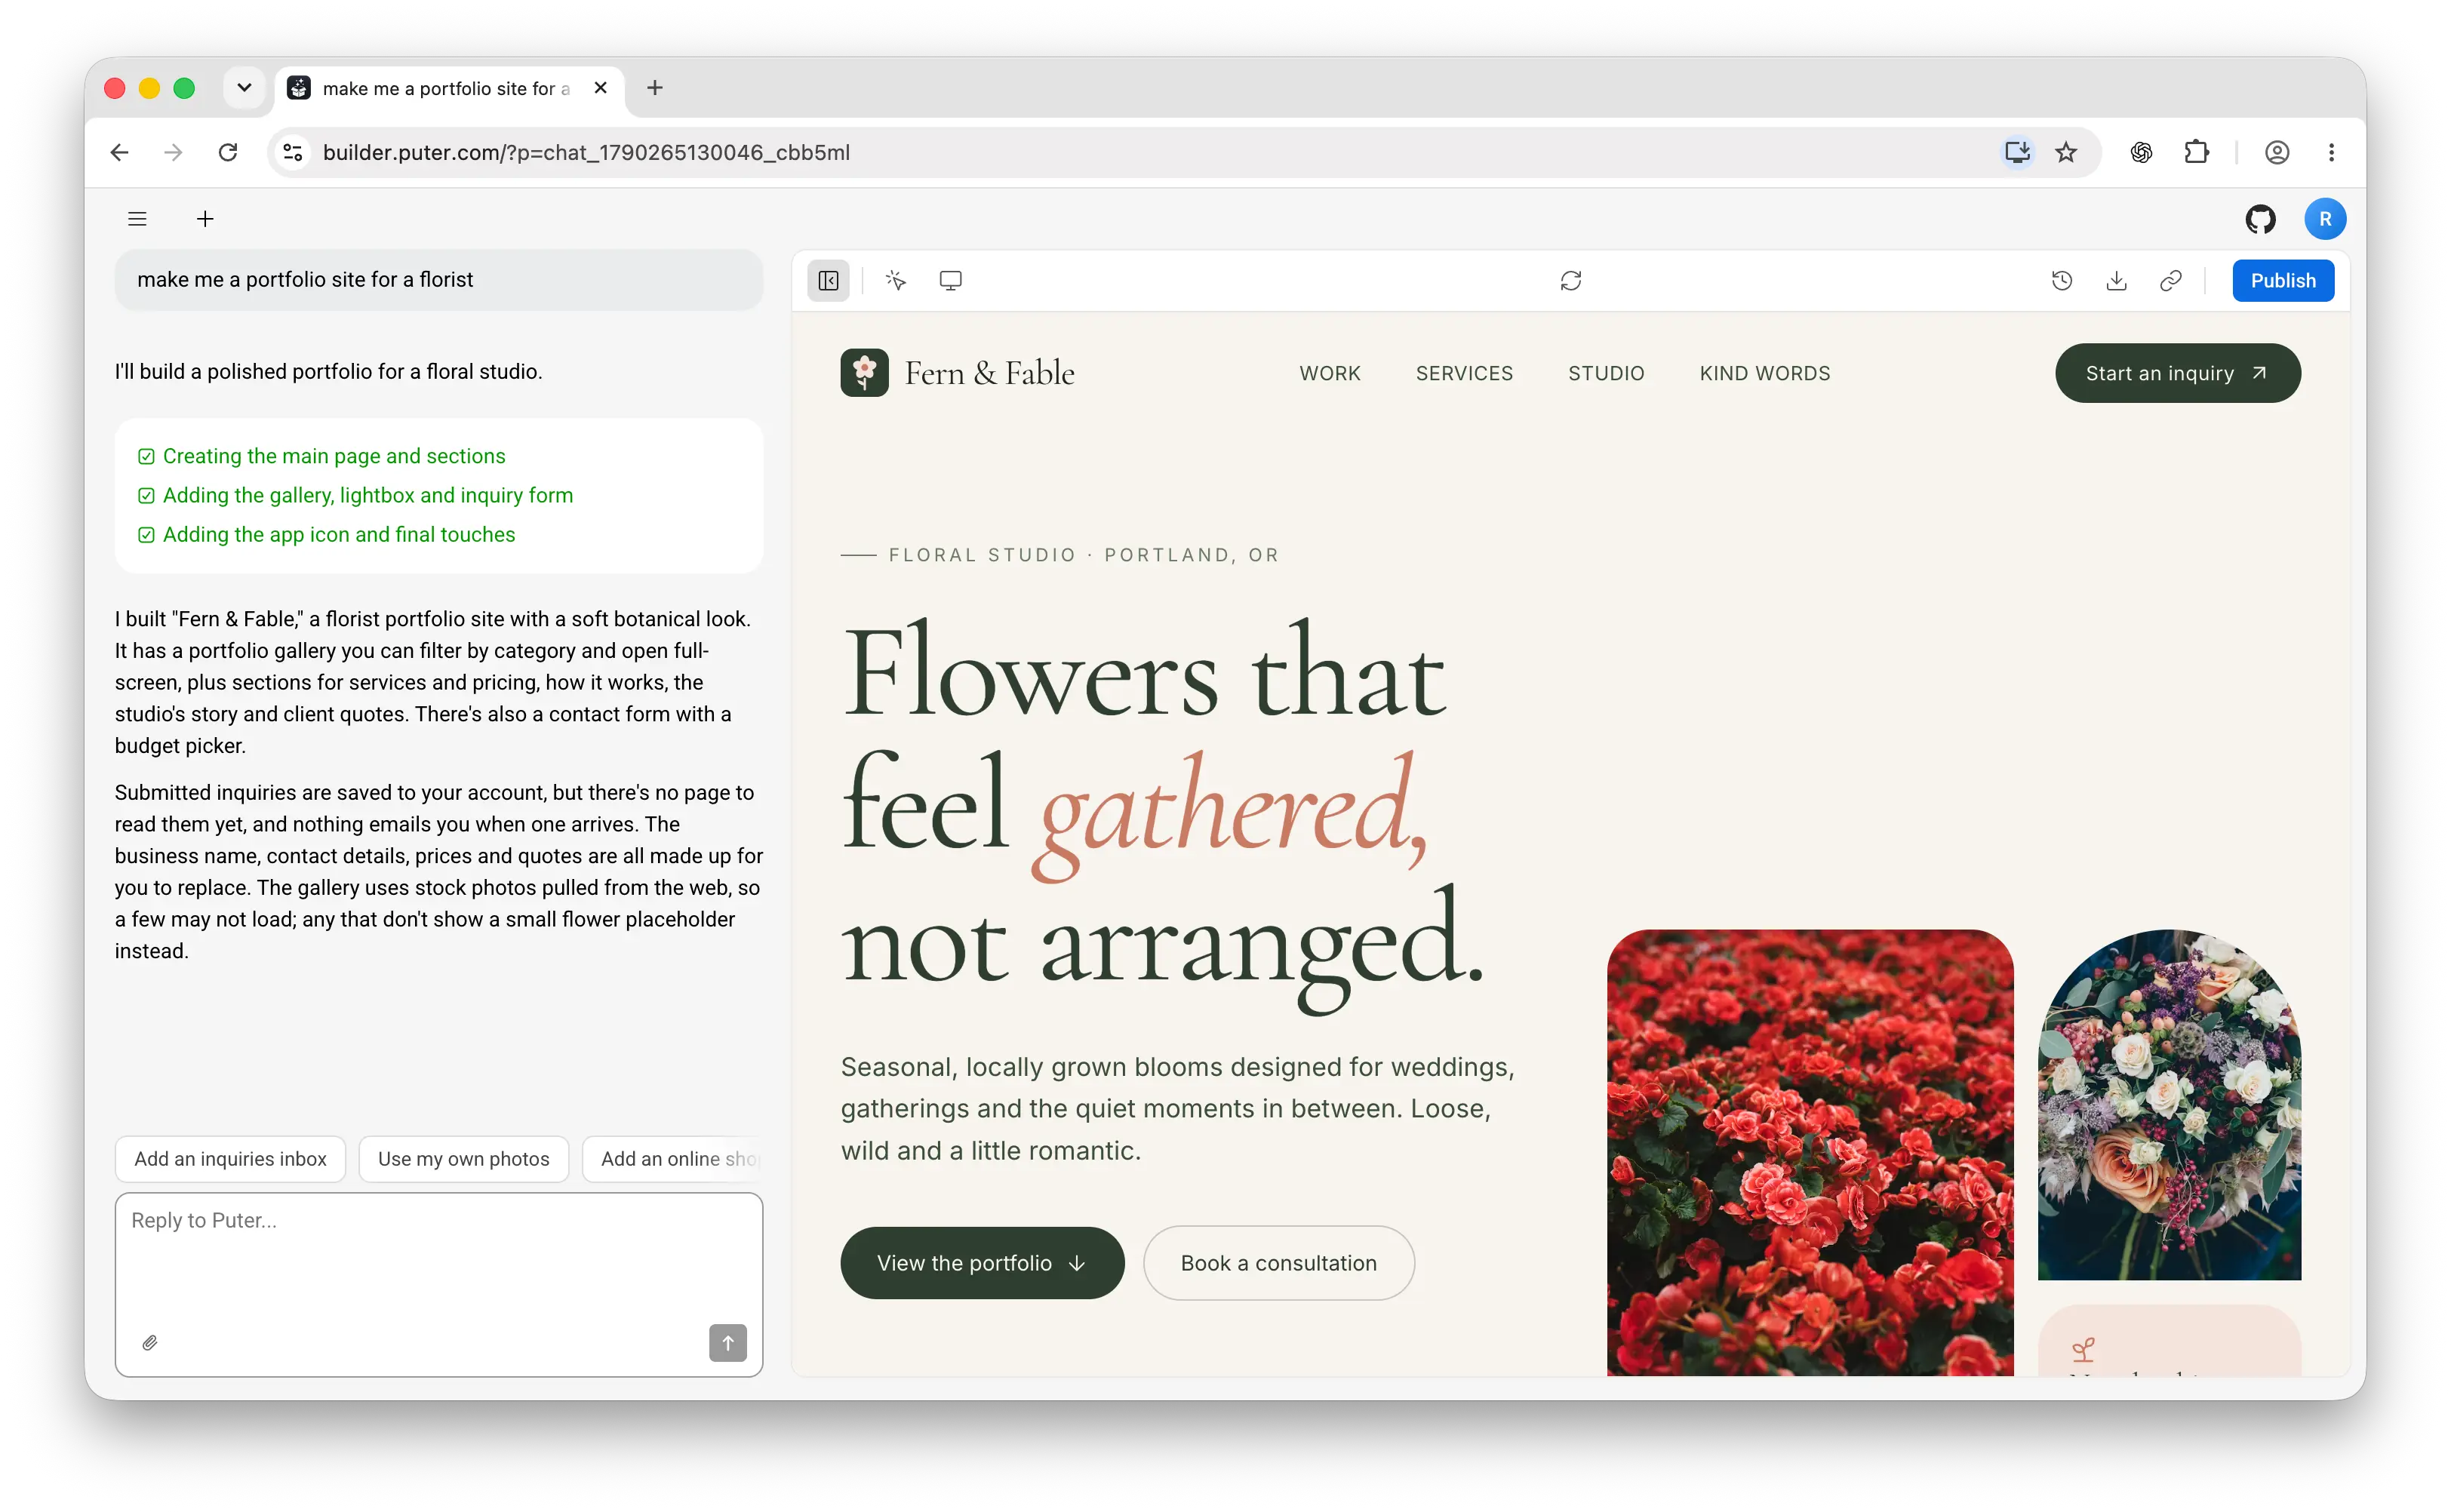Copy the preview link icon
2451x1512 pixels.
(x=2170, y=281)
